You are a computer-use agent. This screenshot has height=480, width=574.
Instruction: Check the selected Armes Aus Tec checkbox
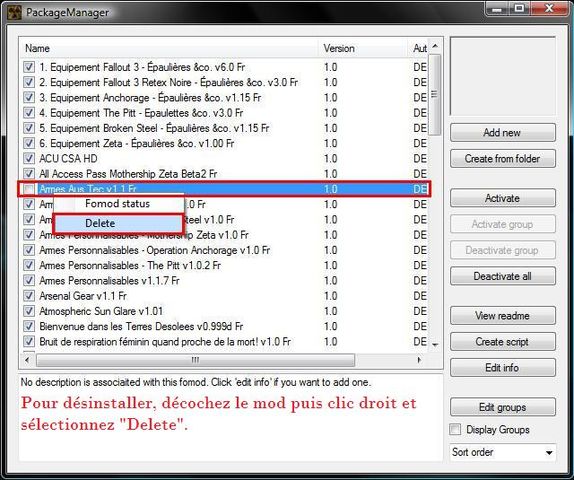click(29, 189)
